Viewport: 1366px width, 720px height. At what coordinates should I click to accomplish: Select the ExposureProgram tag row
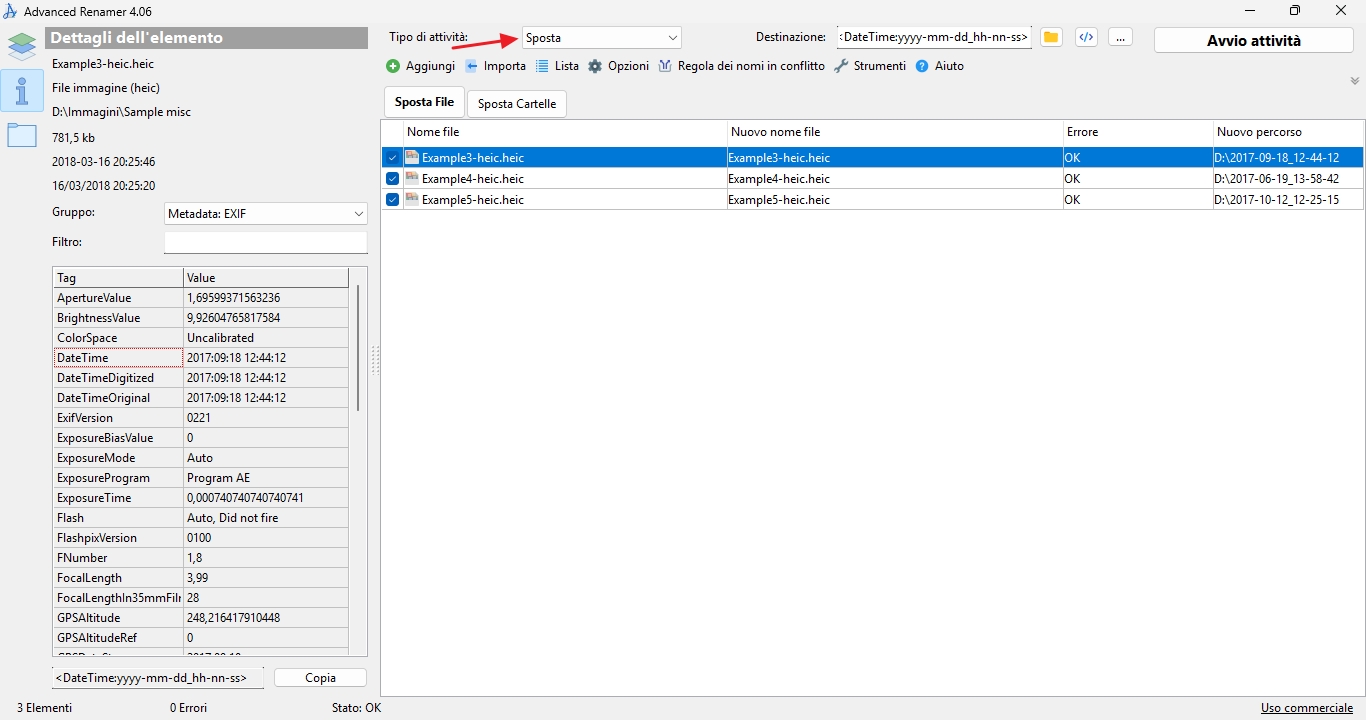201,478
